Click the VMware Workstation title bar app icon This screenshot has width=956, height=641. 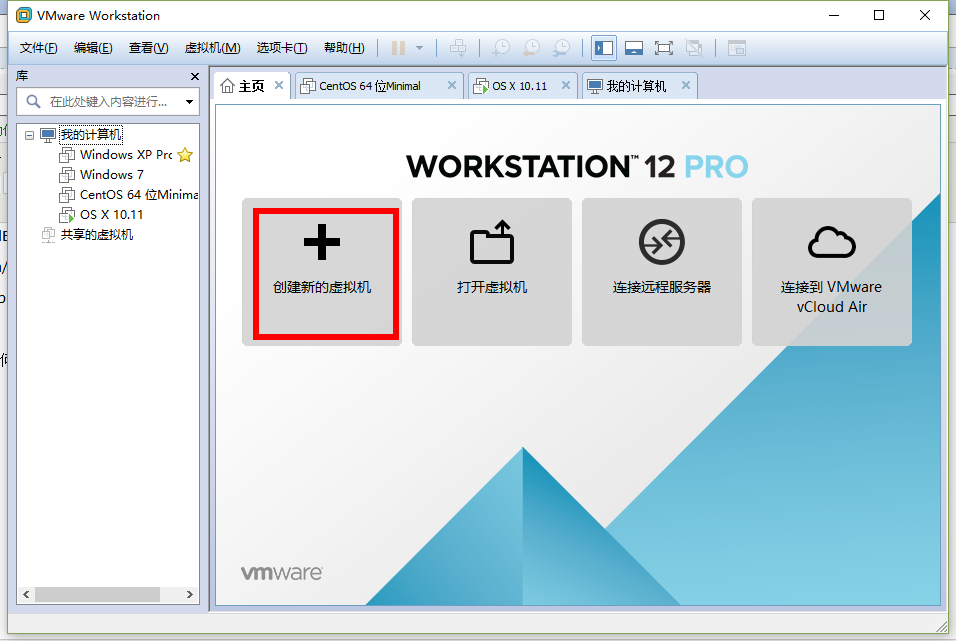(x=24, y=15)
